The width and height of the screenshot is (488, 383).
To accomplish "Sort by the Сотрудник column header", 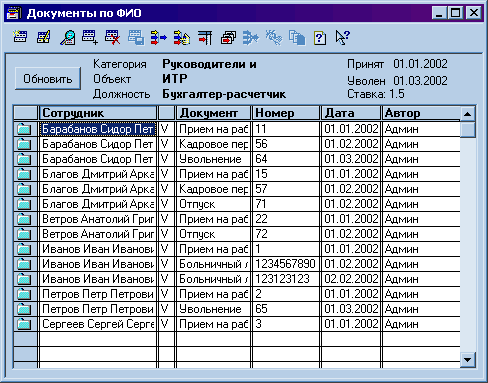I will pyautogui.click(x=98, y=113).
